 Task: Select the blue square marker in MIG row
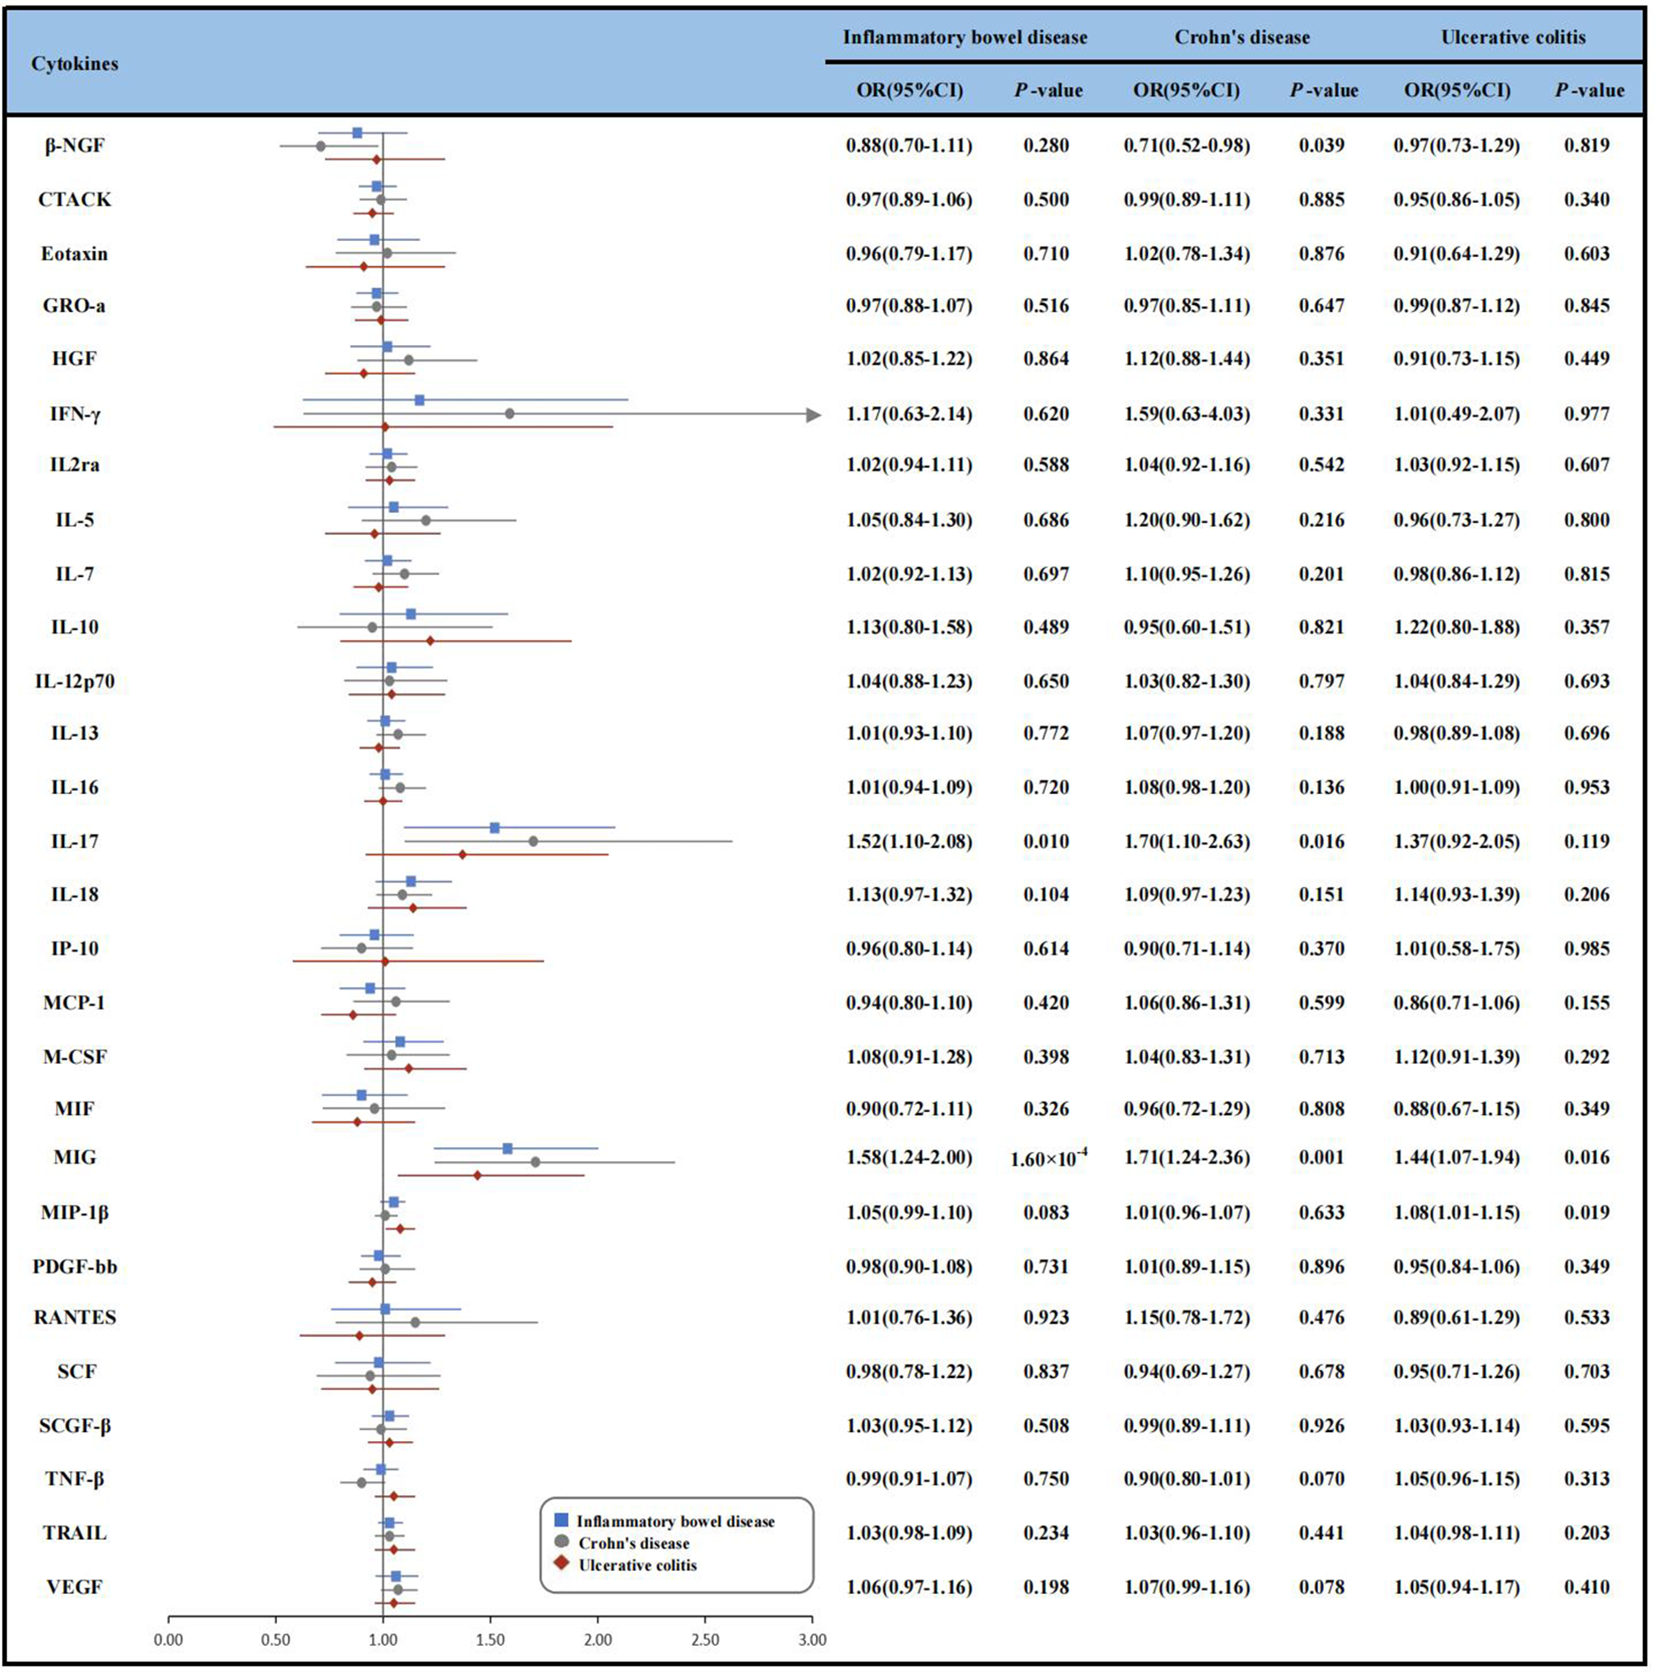click(x=508, y=1148)
